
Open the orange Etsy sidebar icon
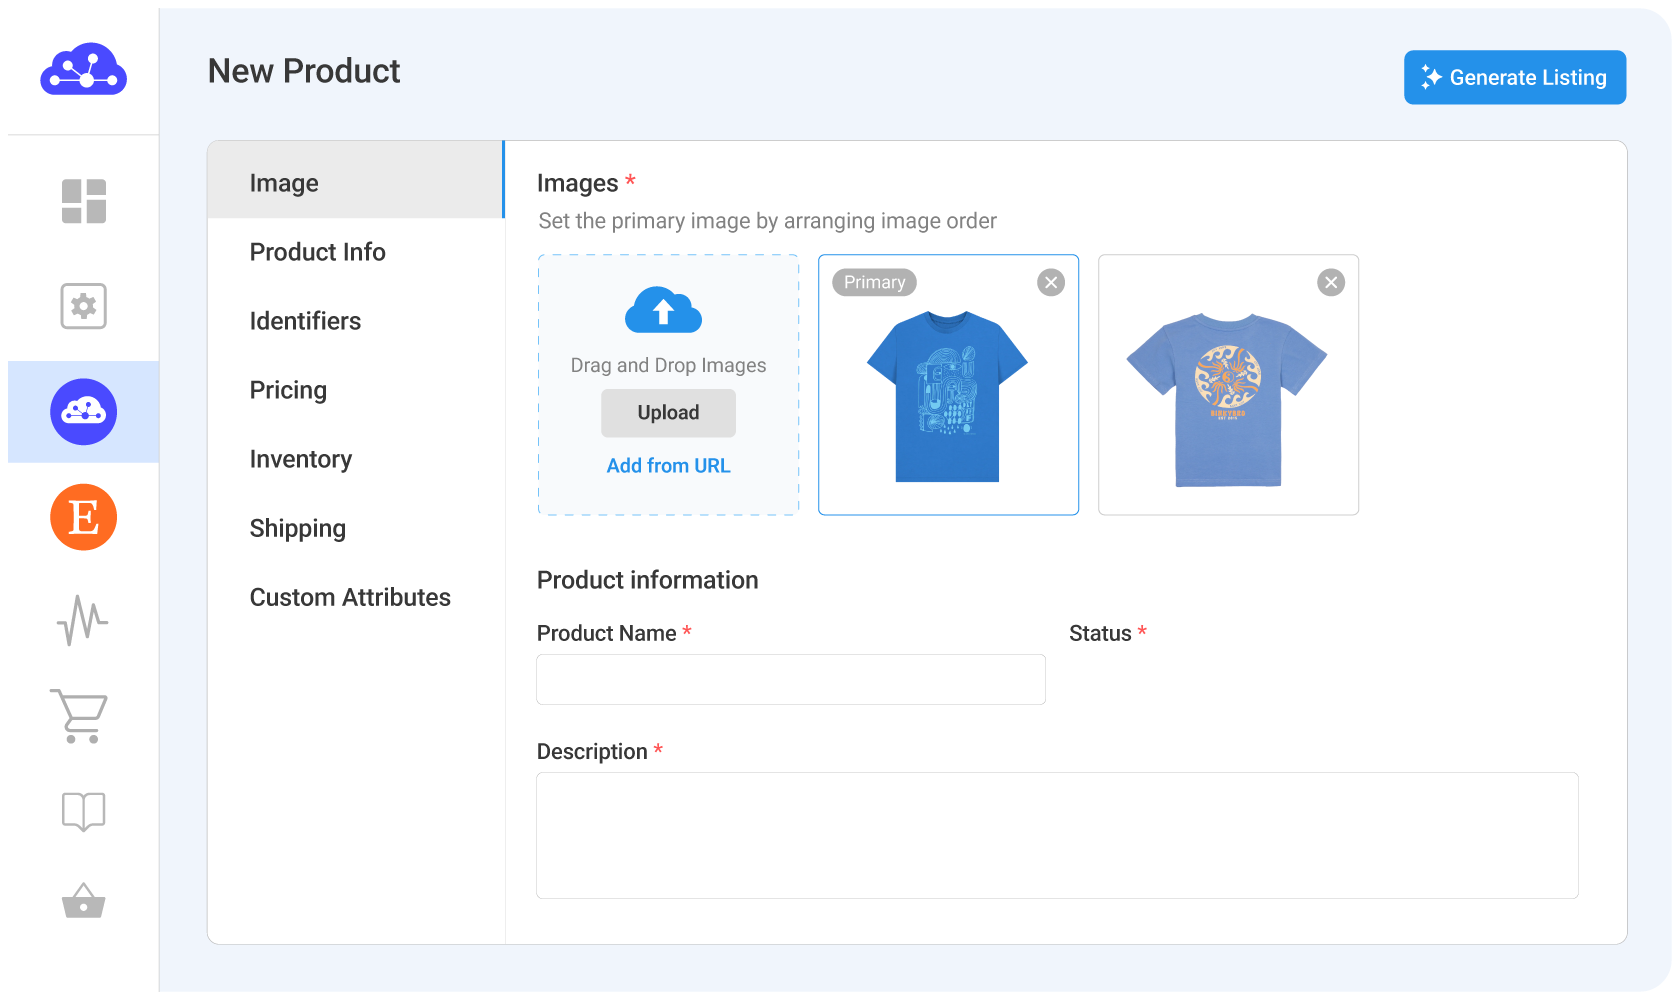[x=84, y=517]
